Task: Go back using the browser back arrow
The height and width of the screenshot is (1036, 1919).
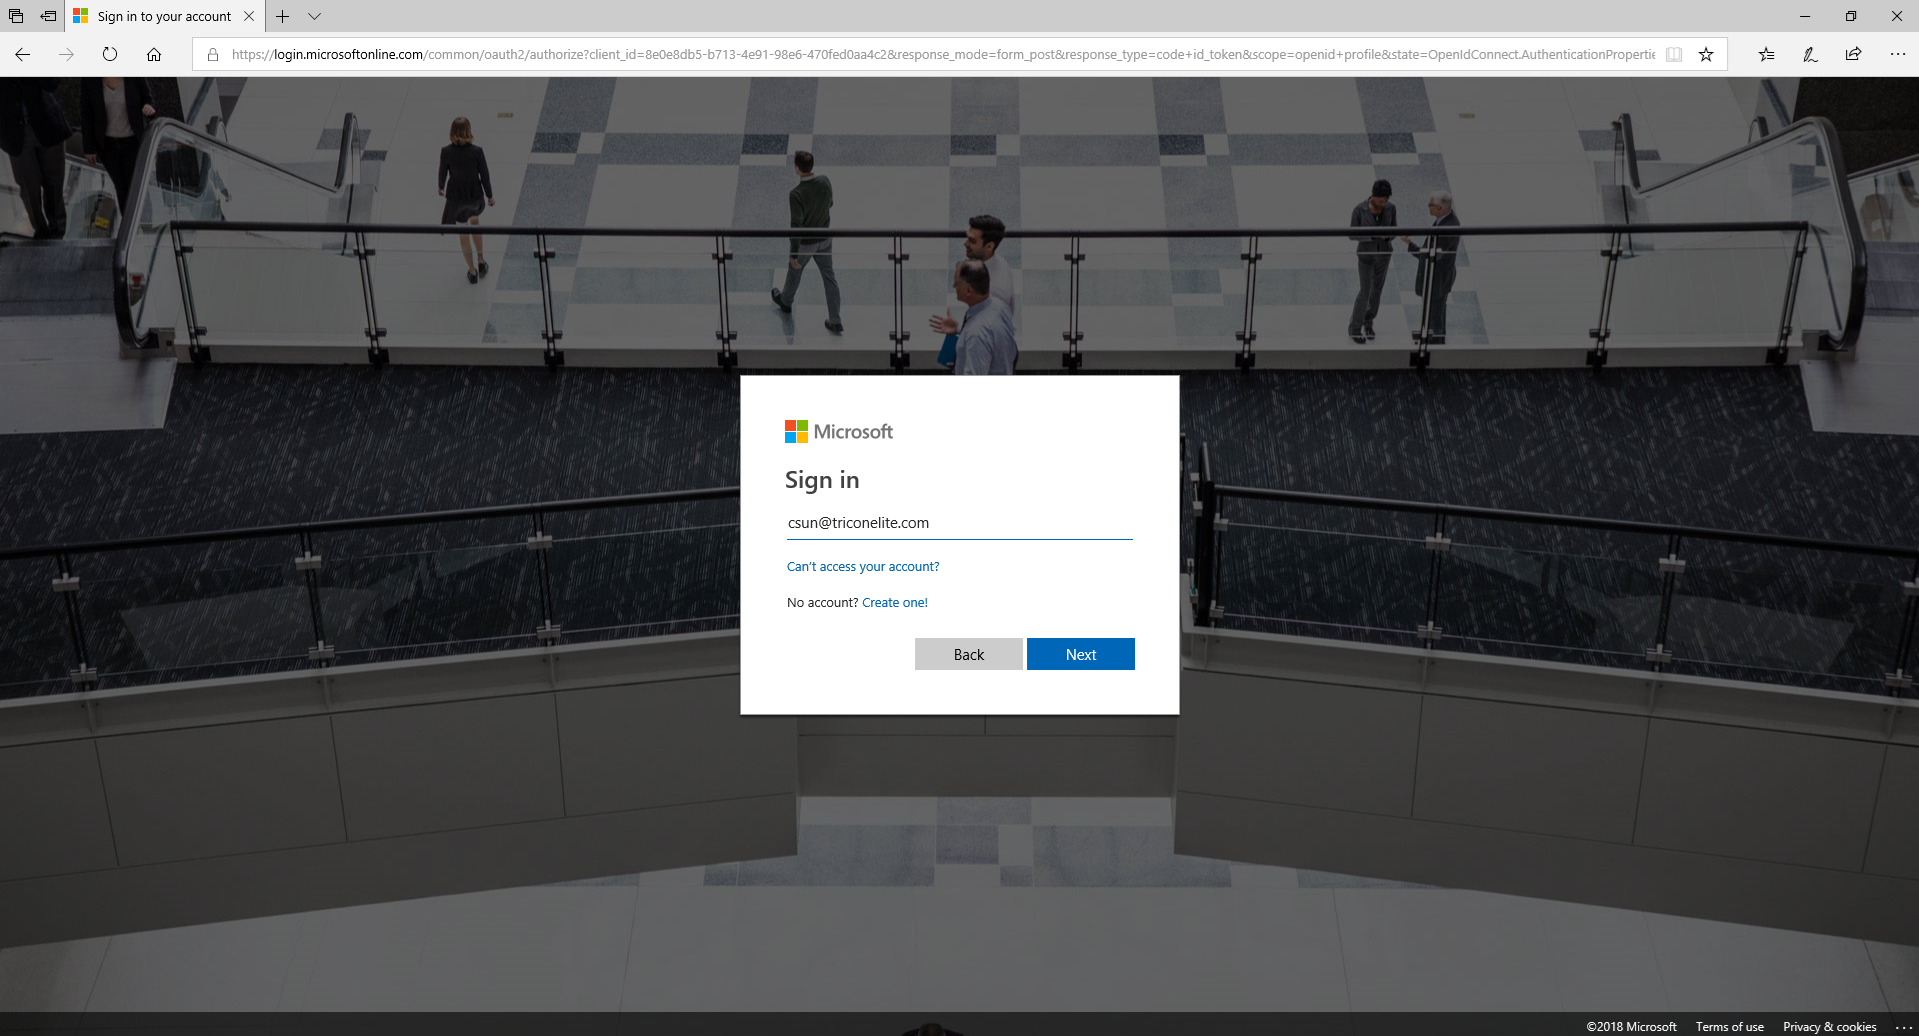Action: point(22,54)
